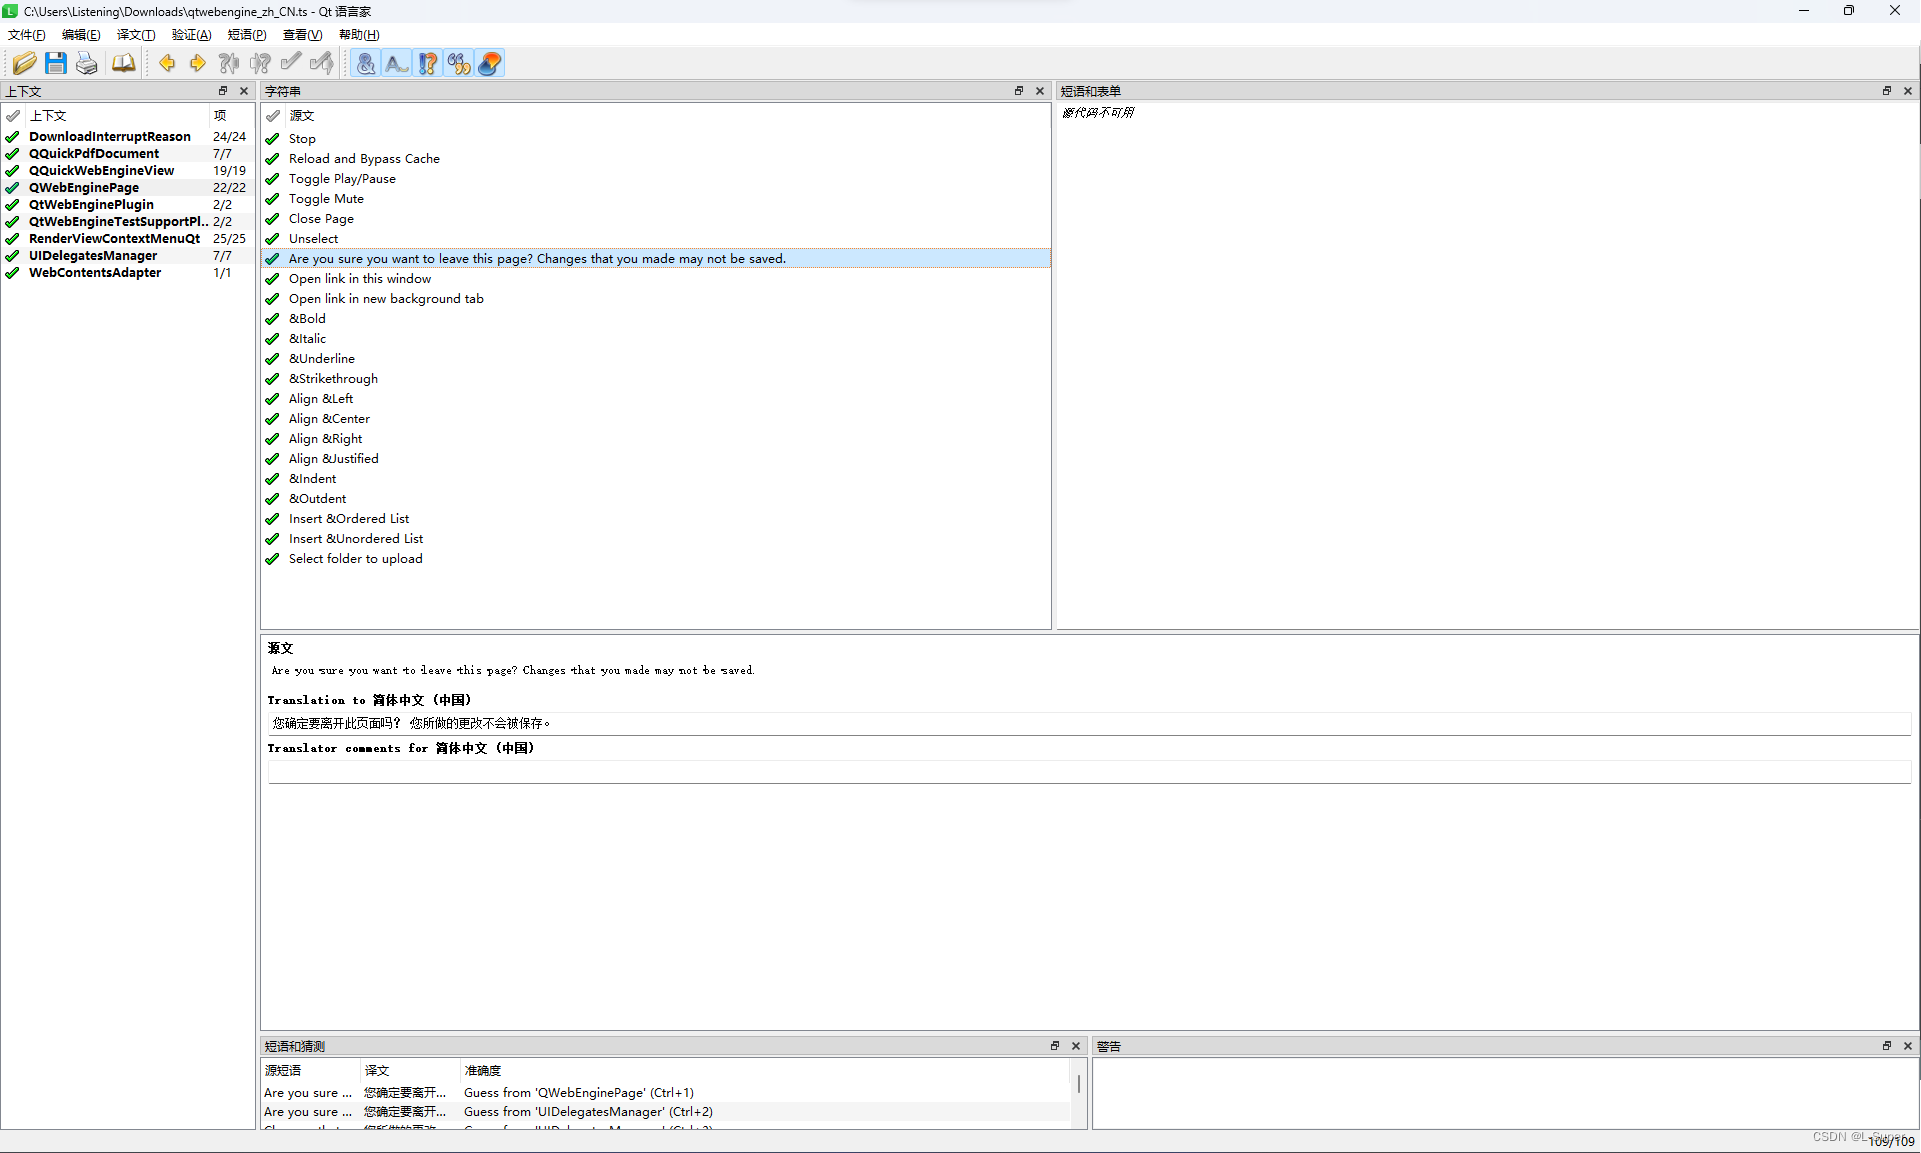This screenshot has height=1153, width=1921.
Task: Click the Print icon
Action: 87,64
